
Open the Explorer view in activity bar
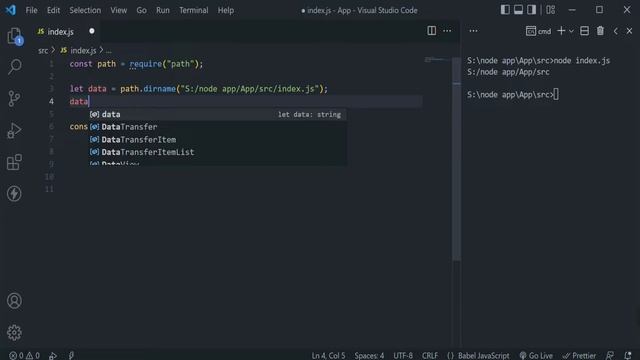pyautogui.click(x=14, y=36)
